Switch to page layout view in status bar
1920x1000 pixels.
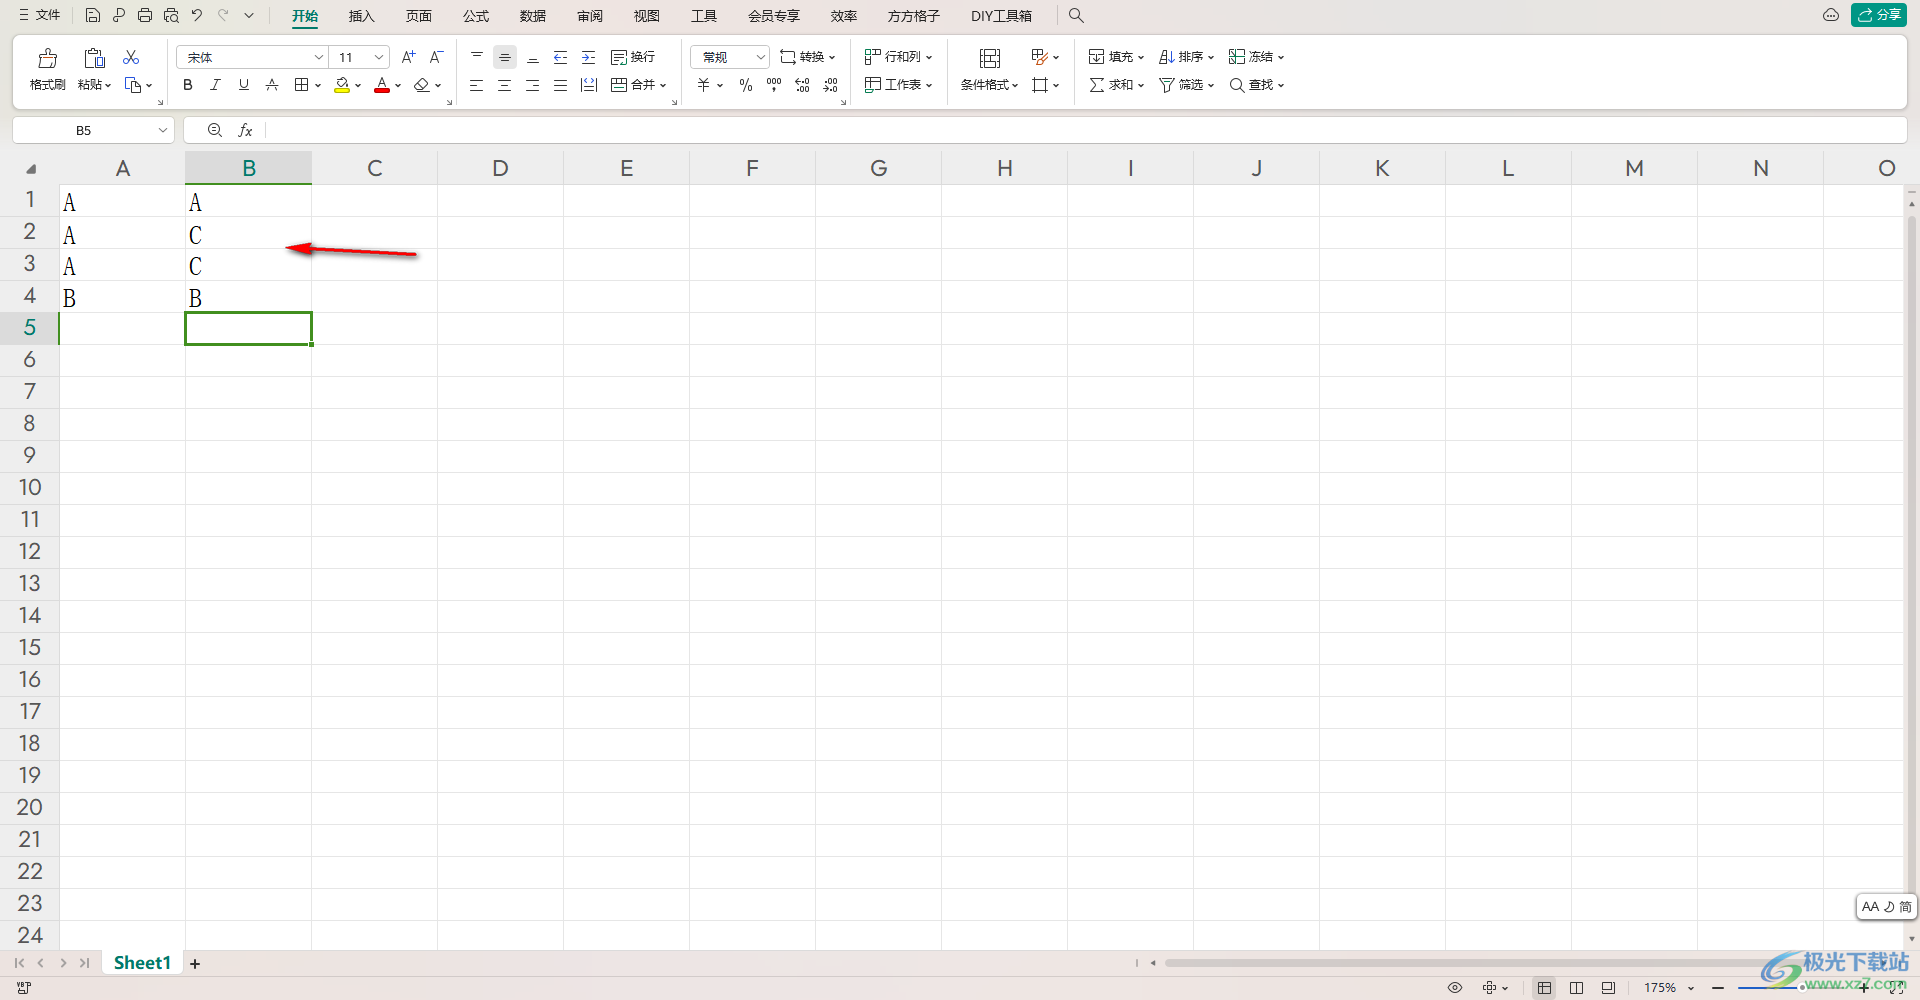(1608, 987)
